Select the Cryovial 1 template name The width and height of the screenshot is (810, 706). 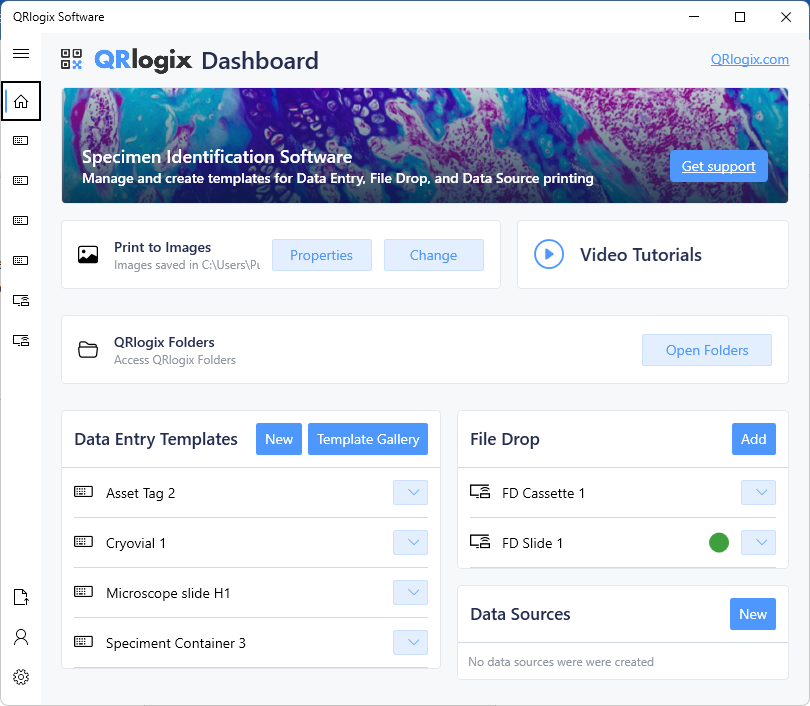coord(136,543)
